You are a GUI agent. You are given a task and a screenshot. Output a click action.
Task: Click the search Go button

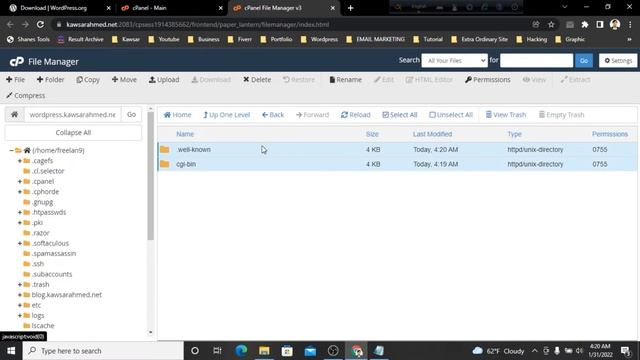(x=584, y=60)
